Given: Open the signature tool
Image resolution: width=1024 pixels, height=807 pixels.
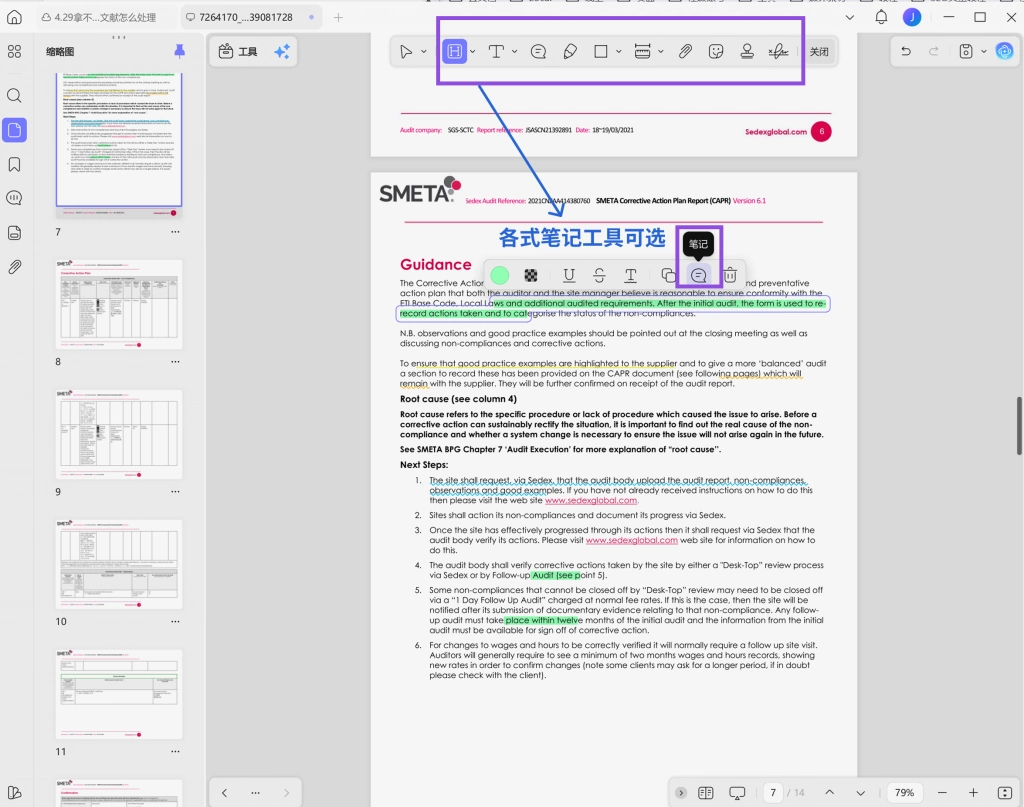Looking at the screenshot, I should pyautogui.click(x=778, y=51).
